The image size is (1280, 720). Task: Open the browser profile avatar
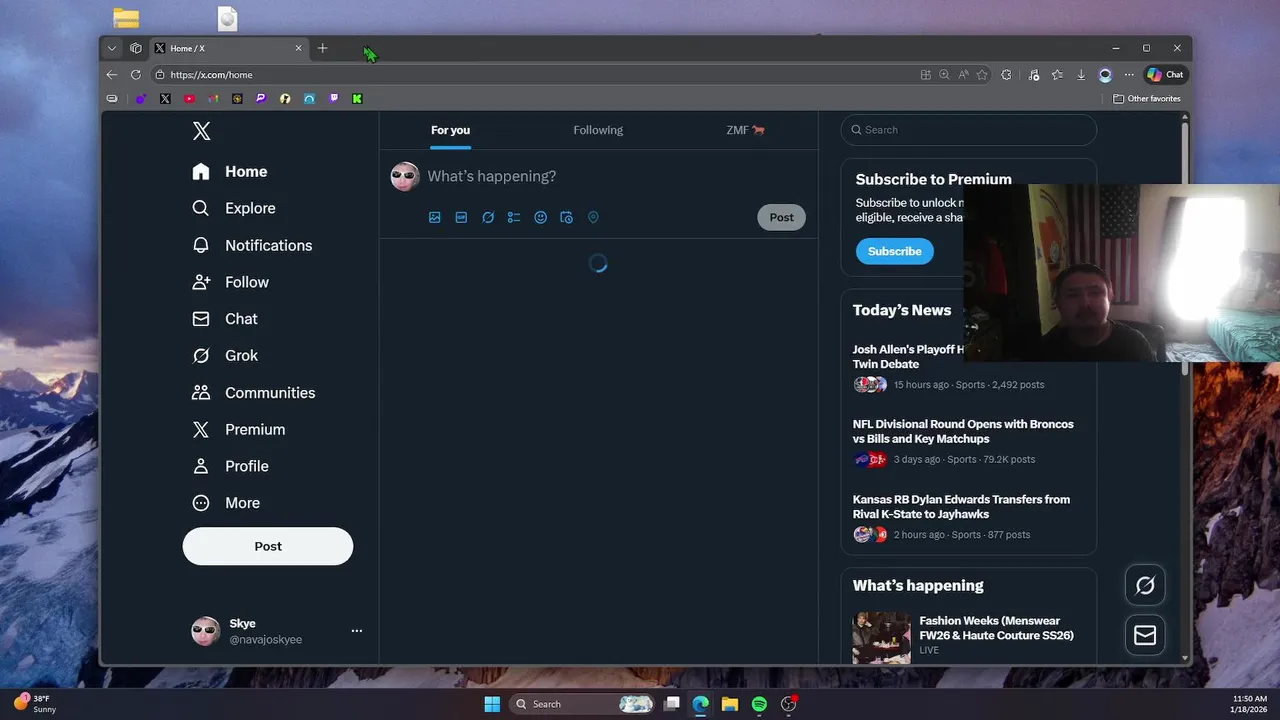(x=1105, y=75)
